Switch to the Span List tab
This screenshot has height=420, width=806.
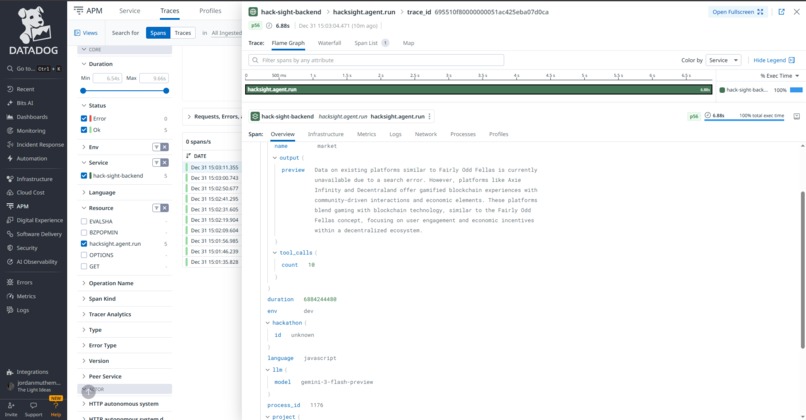[371, 43]
